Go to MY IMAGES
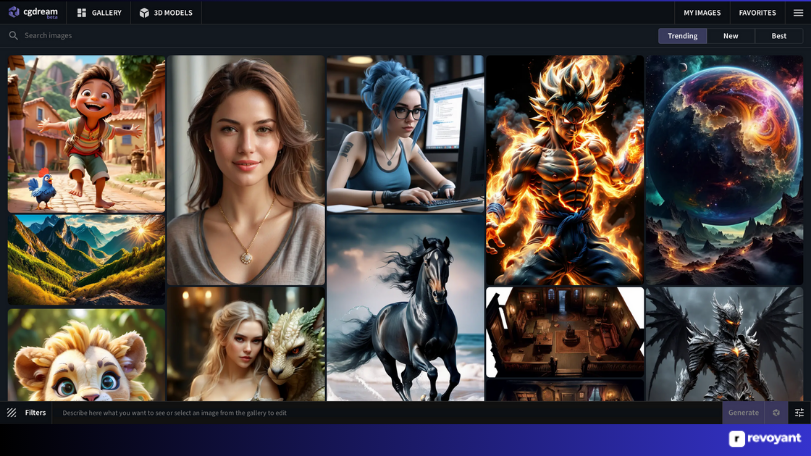This screenshot has height=456, width=811. pyautogui.click(x=702, y=12)
